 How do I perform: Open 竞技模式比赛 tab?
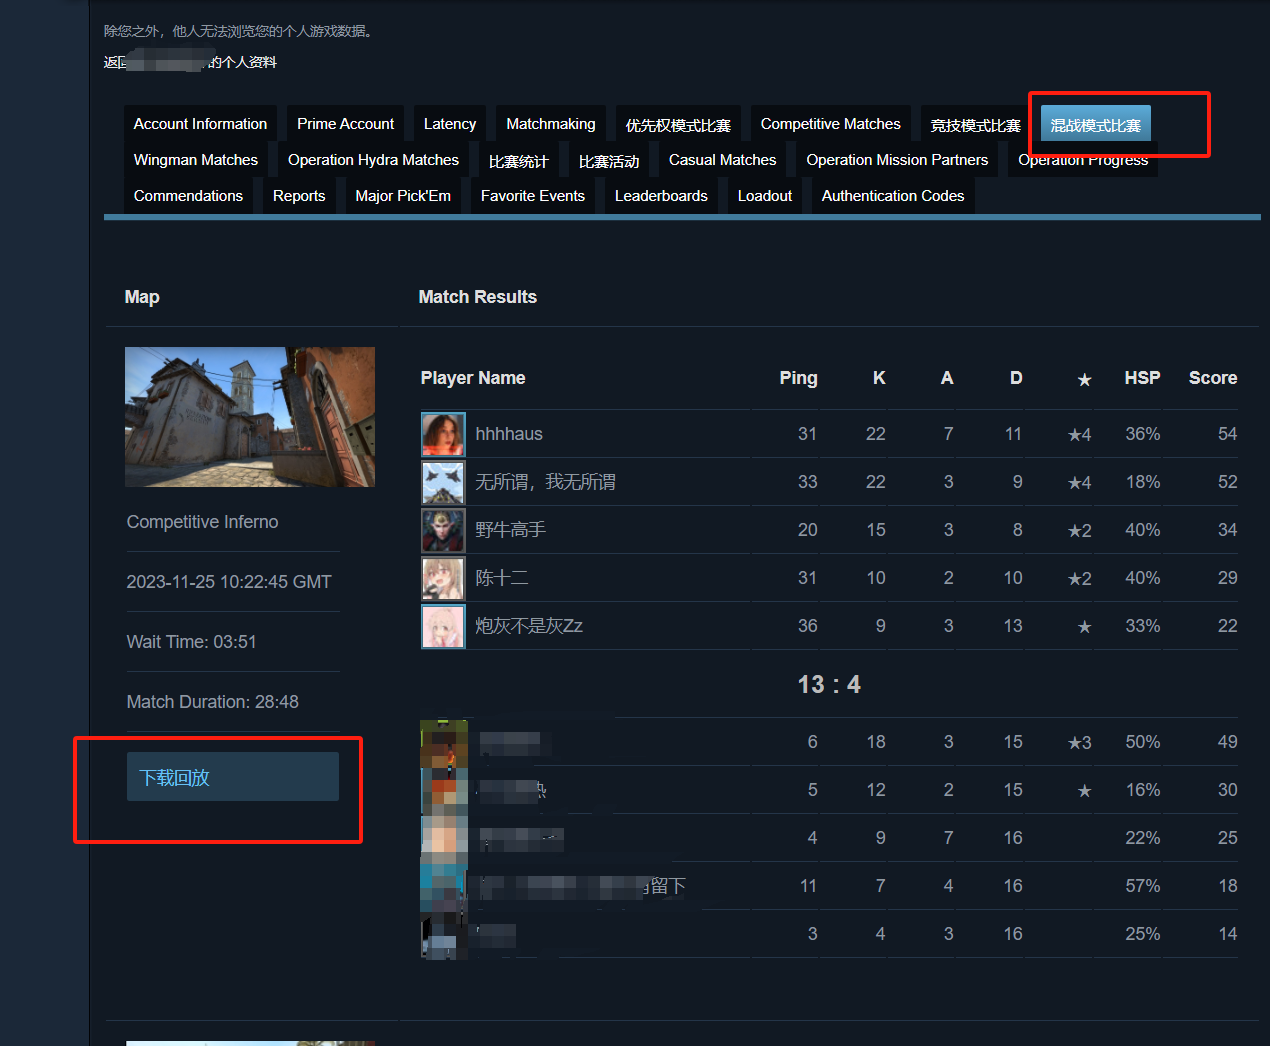tap(976, 125)
